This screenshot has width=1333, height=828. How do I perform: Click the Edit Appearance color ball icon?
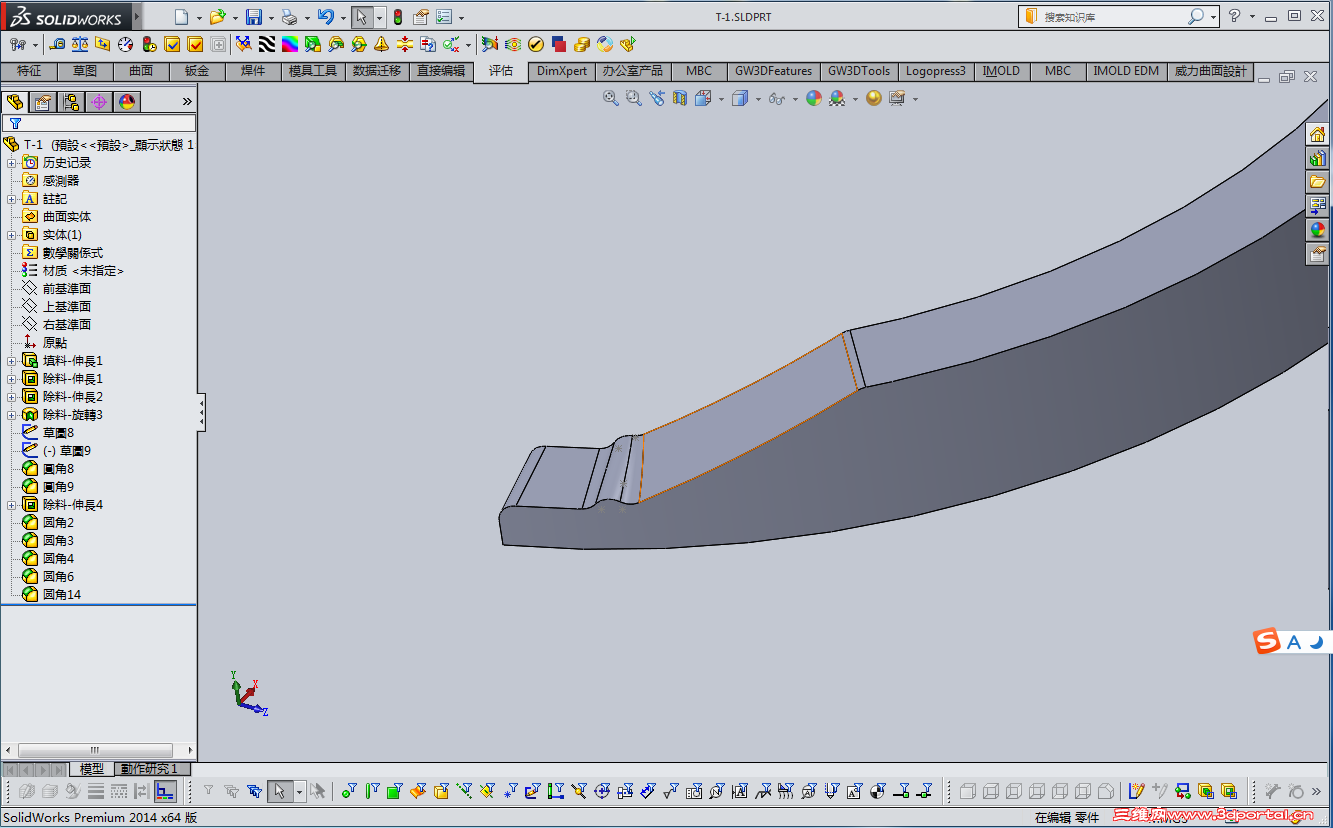(x=813, y=98)
